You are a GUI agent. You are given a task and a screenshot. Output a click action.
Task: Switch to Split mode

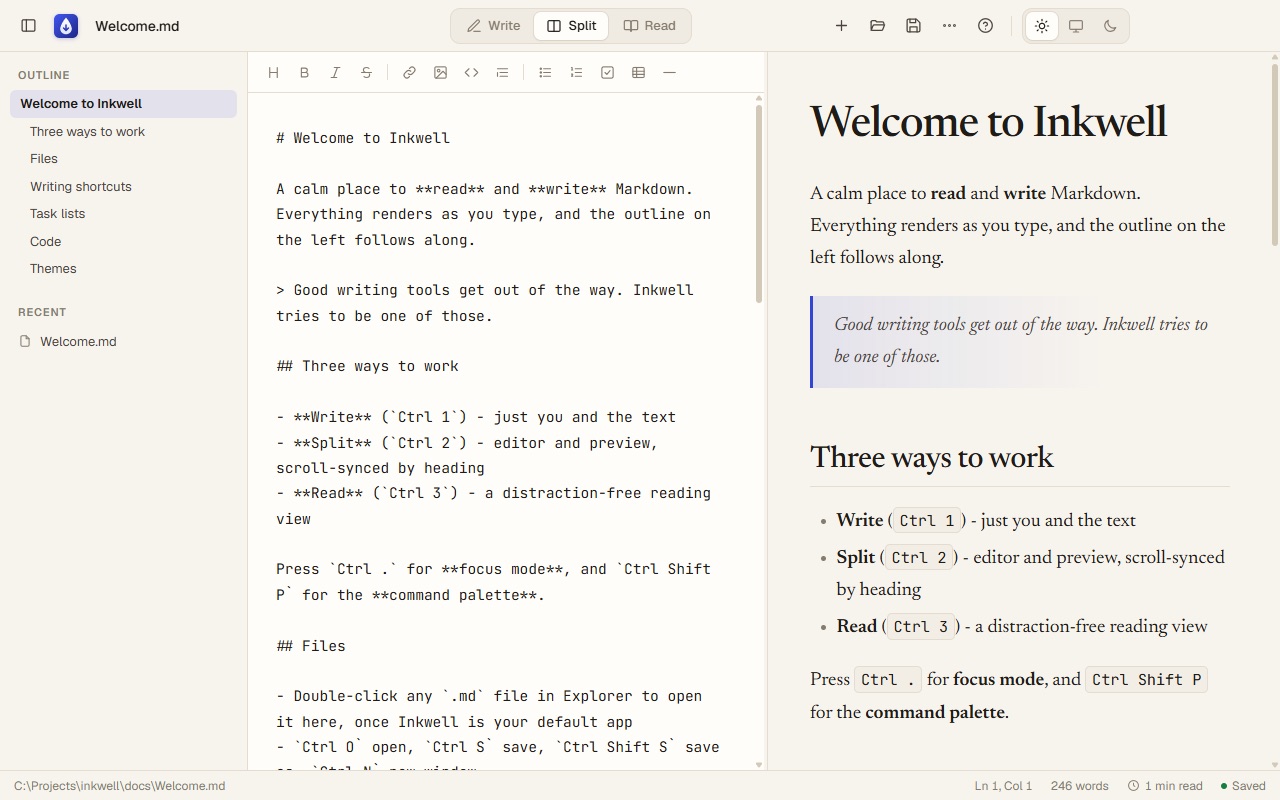pyautogui.click(x=572, y=26)
